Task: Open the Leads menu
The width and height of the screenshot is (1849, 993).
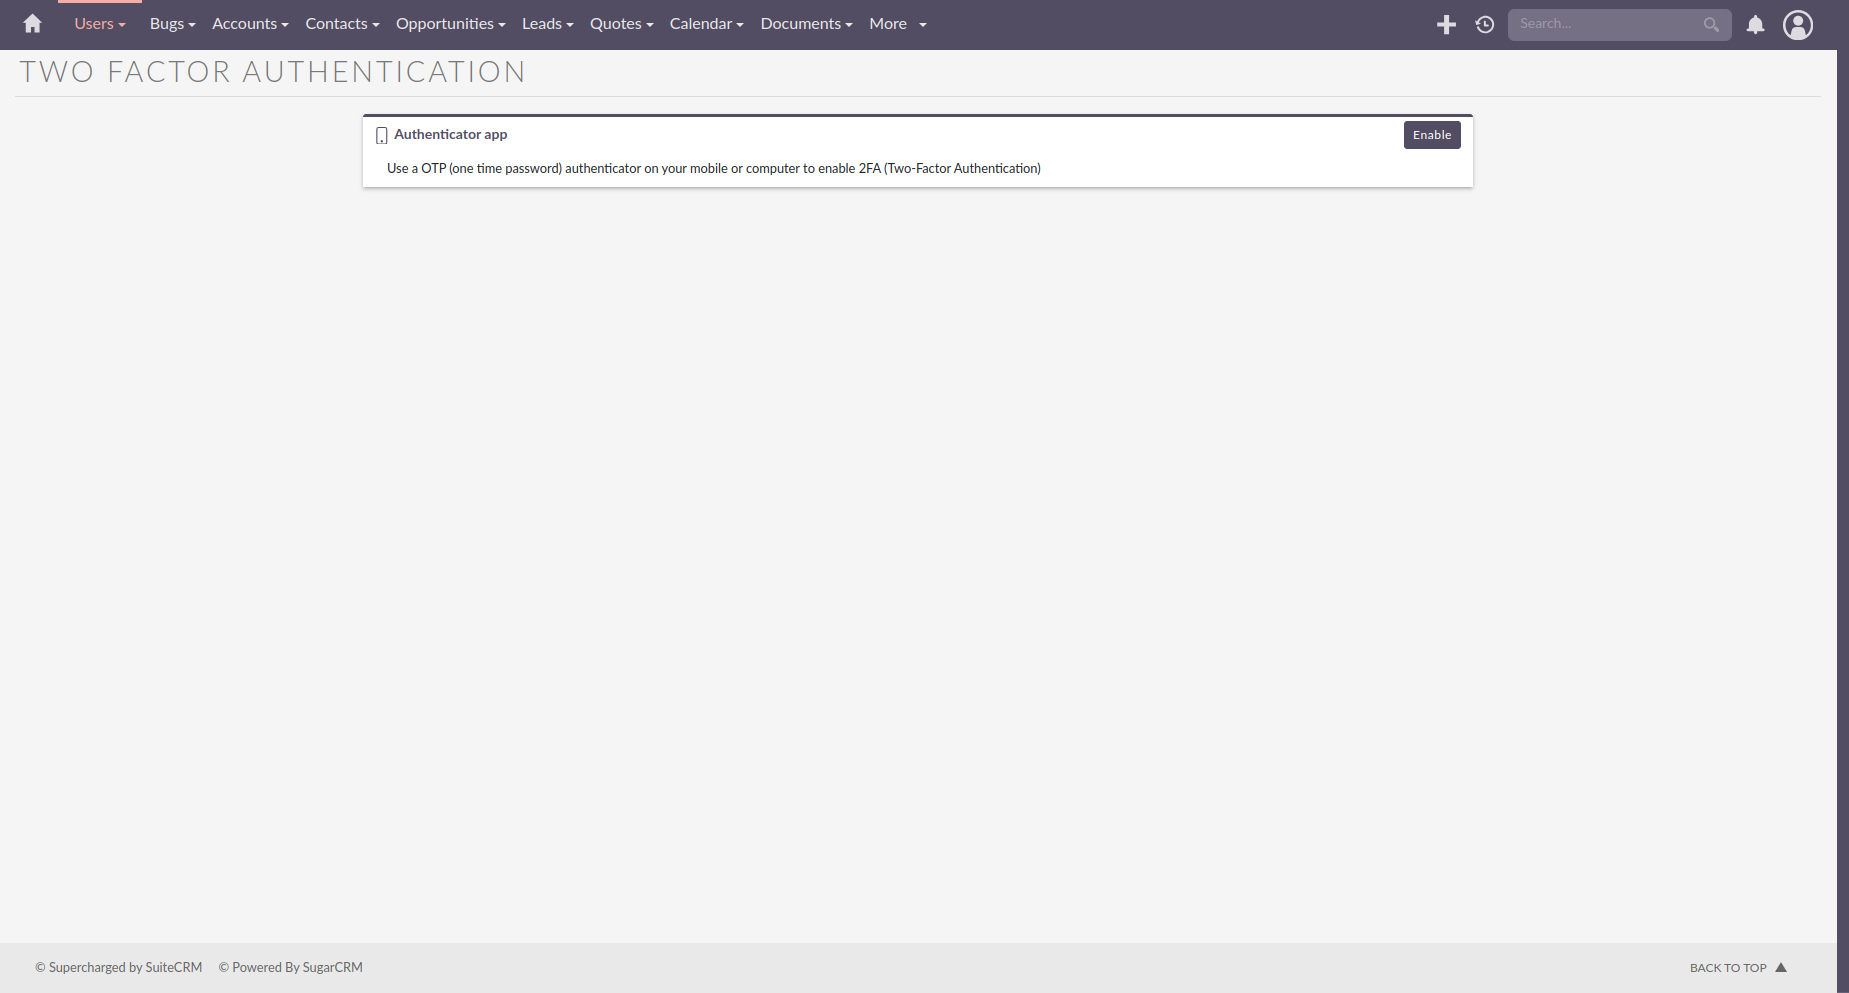Action: 546,23
